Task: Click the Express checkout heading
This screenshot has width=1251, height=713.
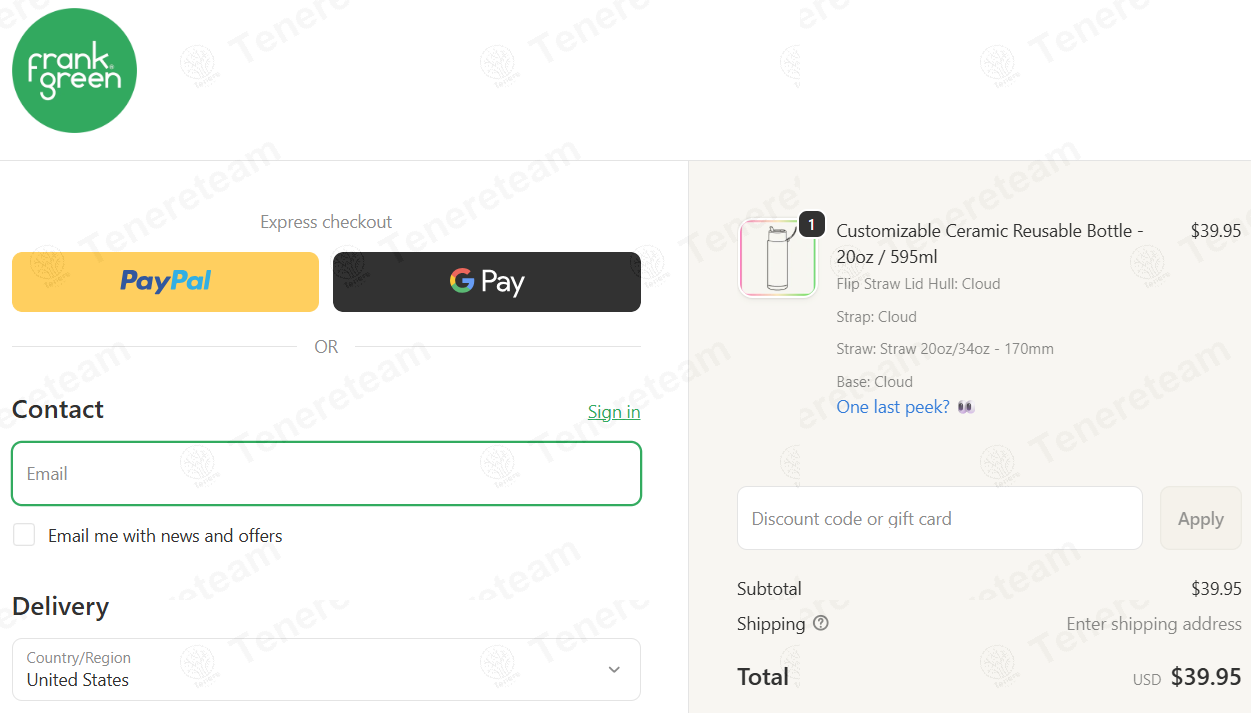Action: pos(326,222)
